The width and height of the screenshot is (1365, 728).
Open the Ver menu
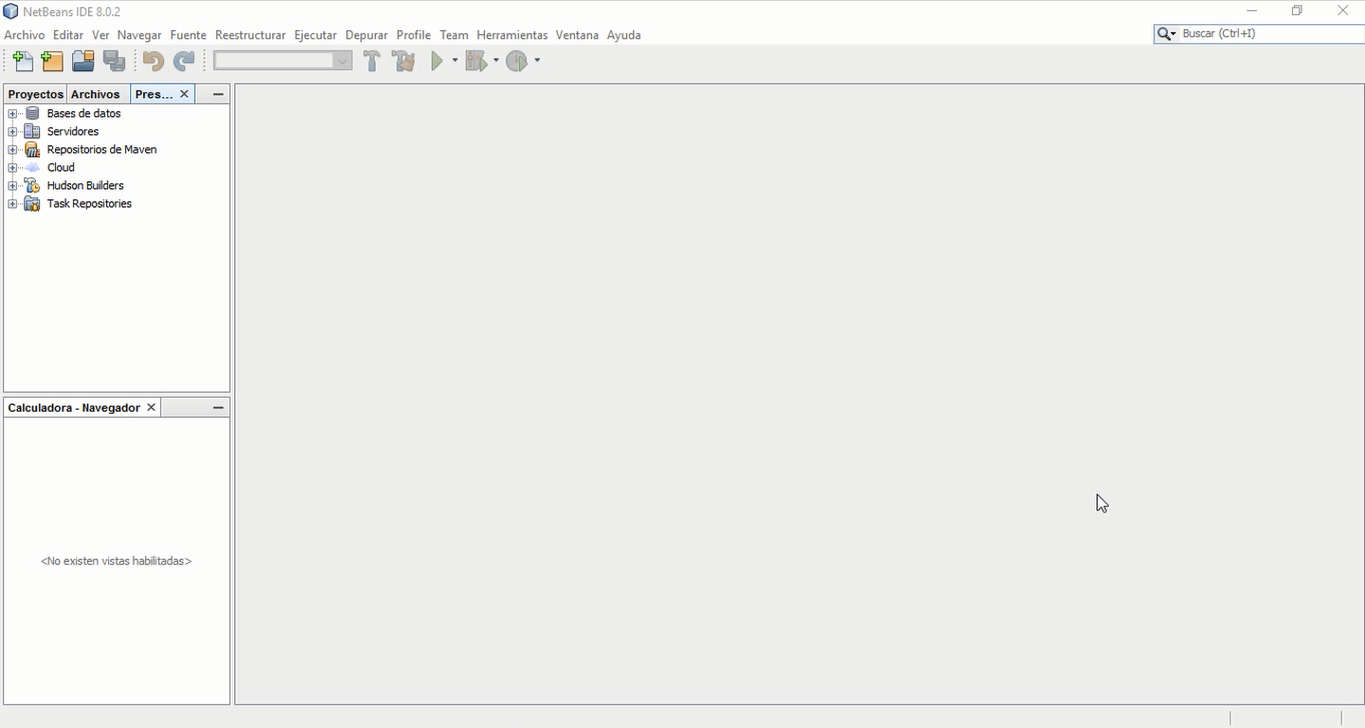[100, 35]
